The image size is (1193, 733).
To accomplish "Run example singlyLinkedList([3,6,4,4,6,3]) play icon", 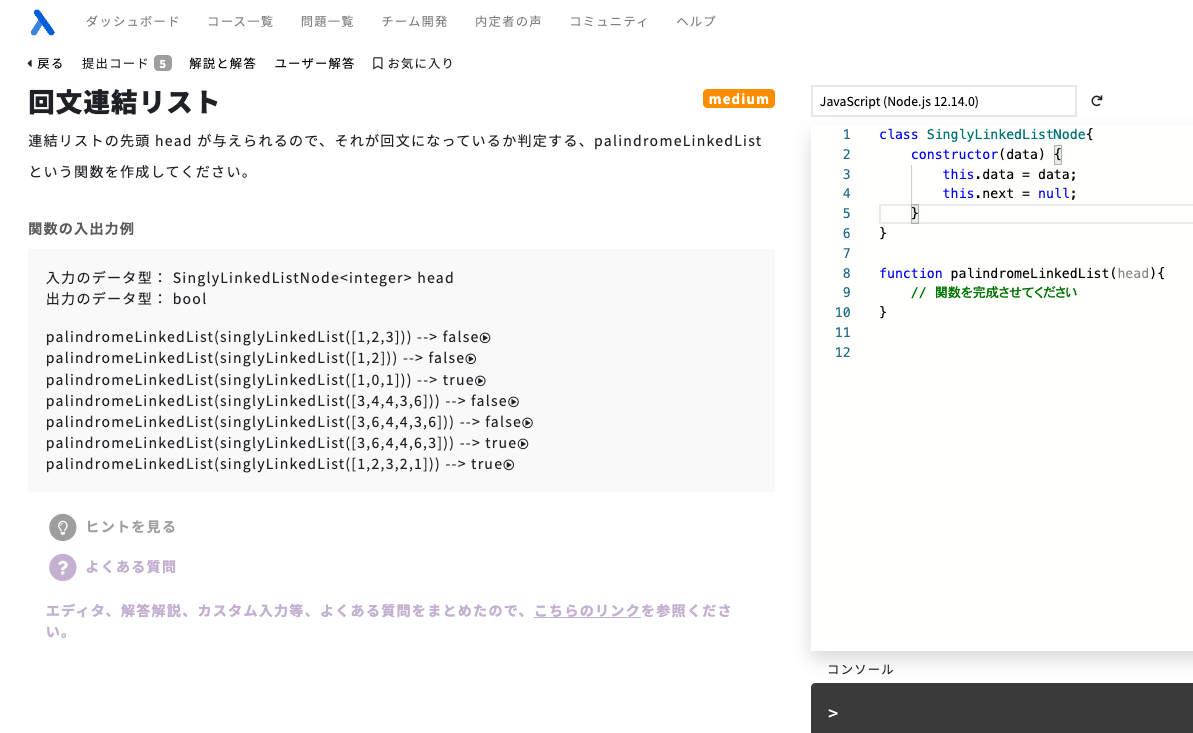I will 523,444.
